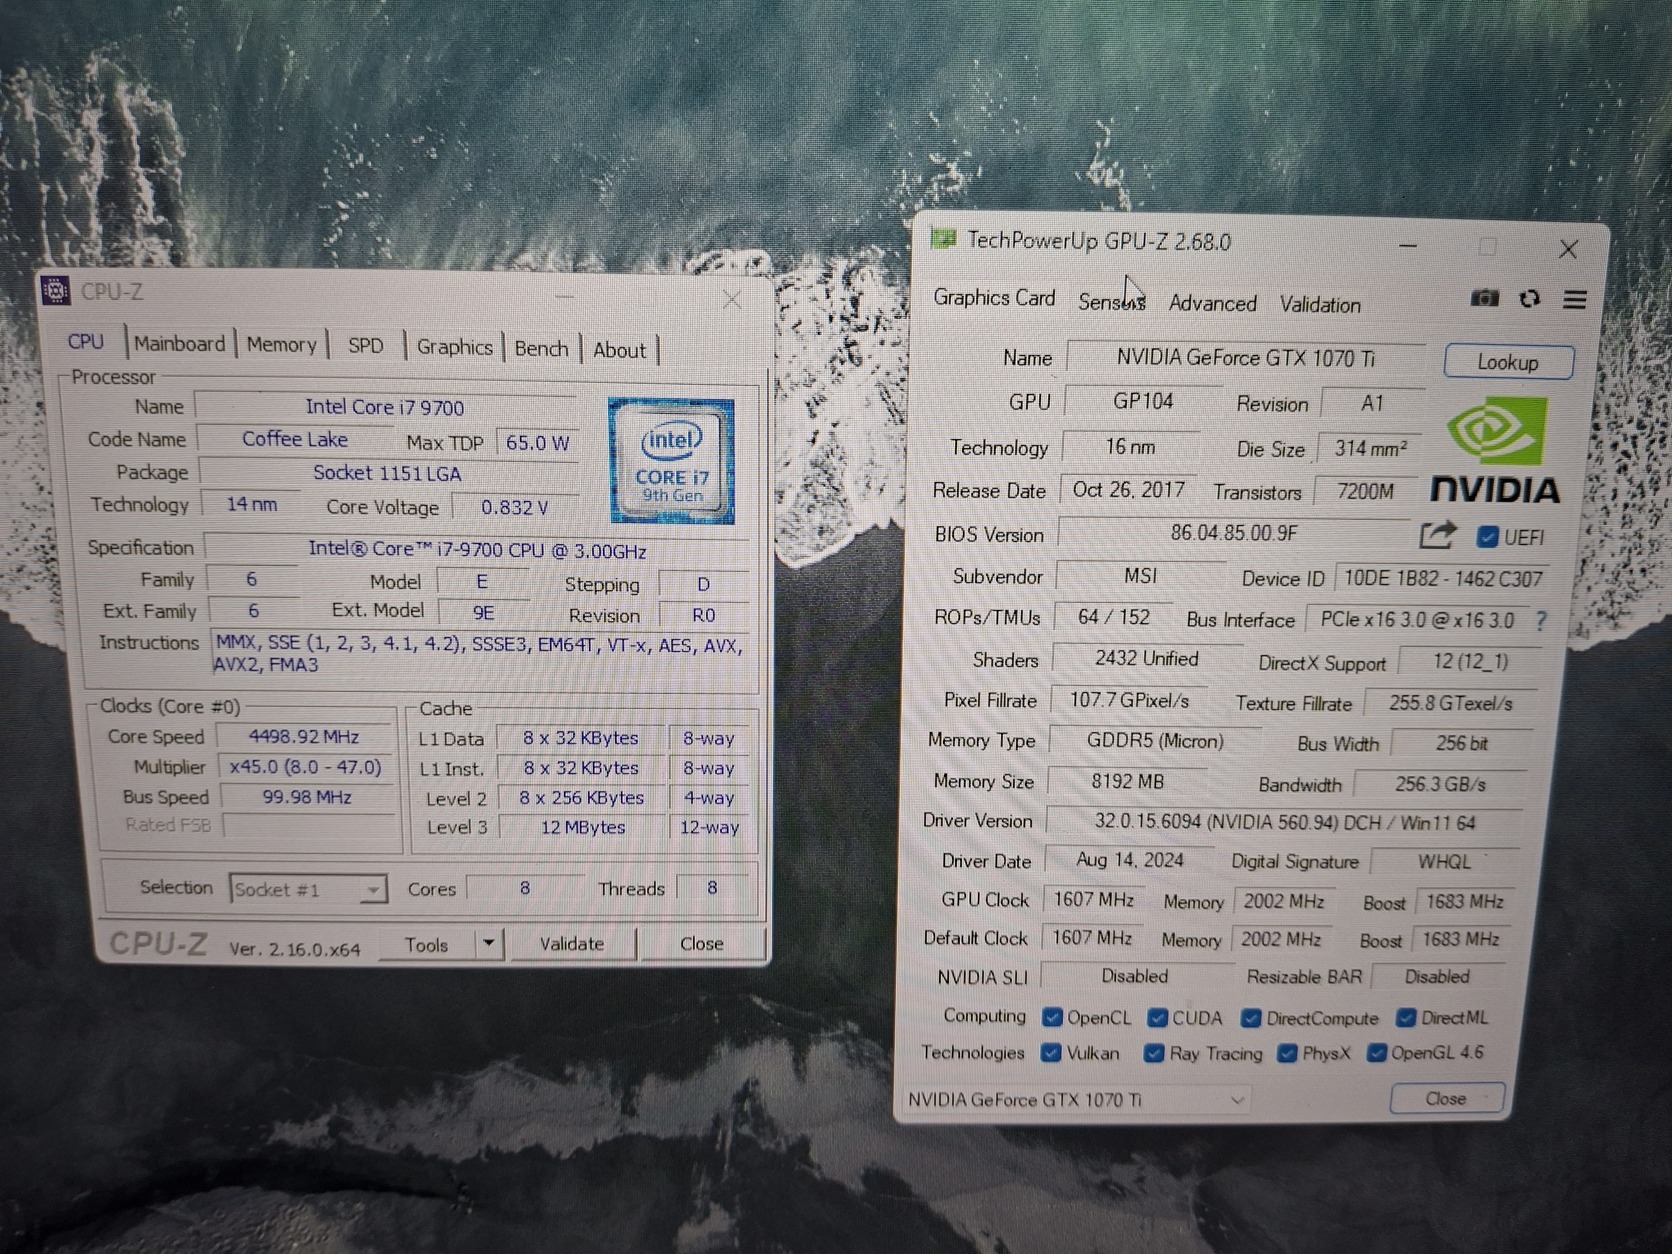This screenshot has width=1672, height=1254.
Task: Switch to the Memory tab in CPU-Z
Action: [x=281, y=345]
